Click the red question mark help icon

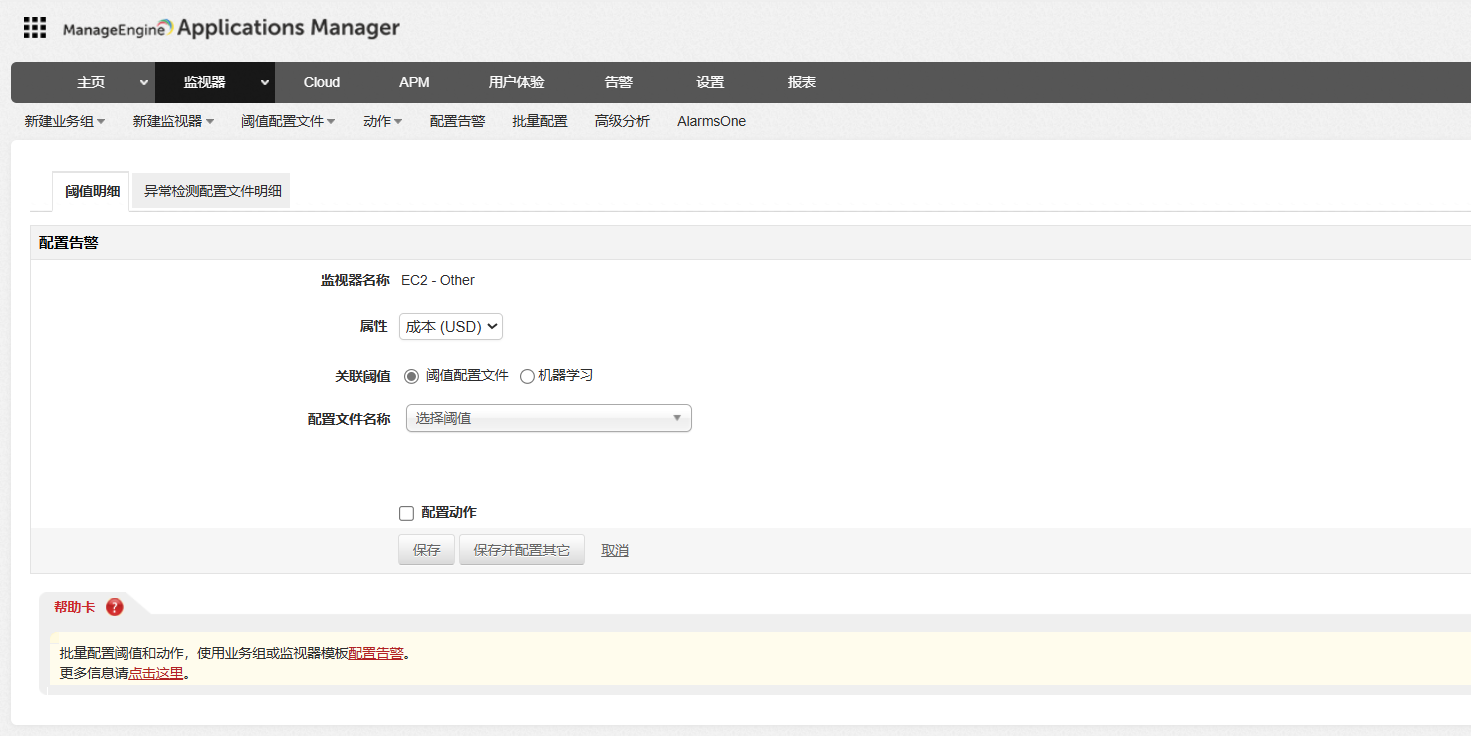click(115, 607)
